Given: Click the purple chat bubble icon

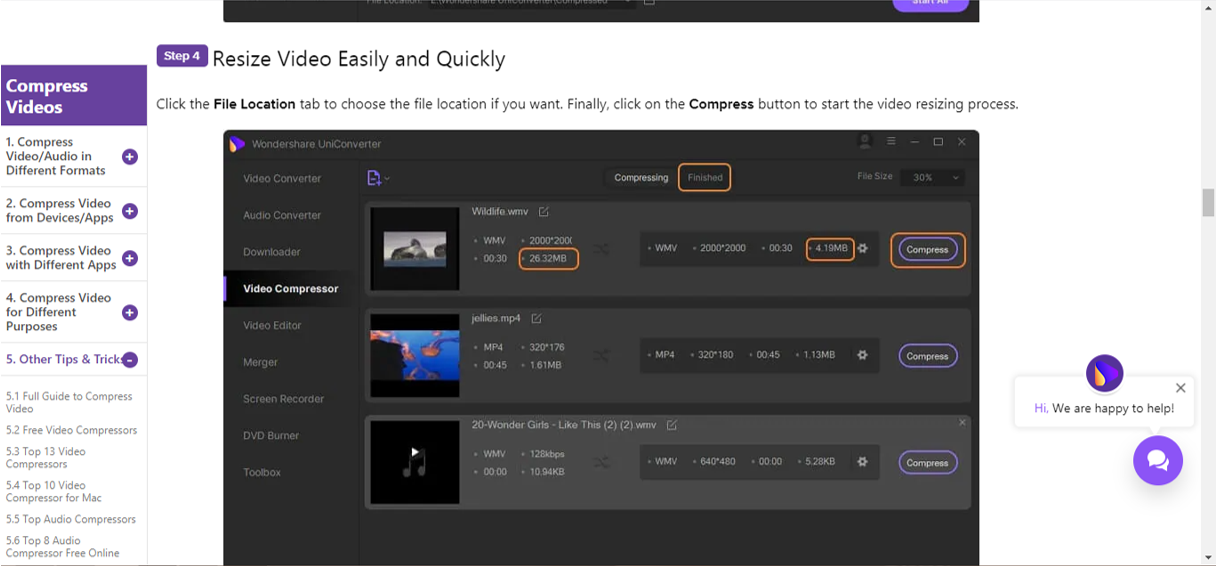Looking at the screenshot, I should pyautogui.click(x=1157, y=460).
